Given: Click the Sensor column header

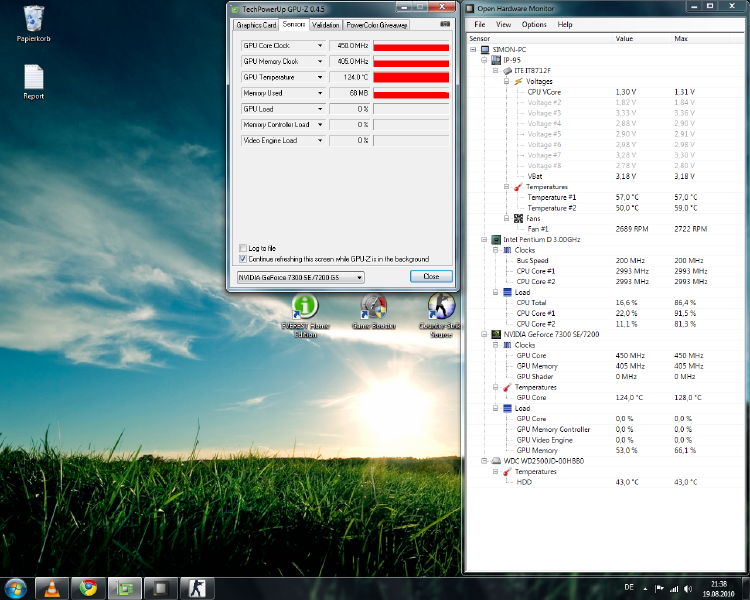Looking at the screenshot, I should (x=540, y=38).
